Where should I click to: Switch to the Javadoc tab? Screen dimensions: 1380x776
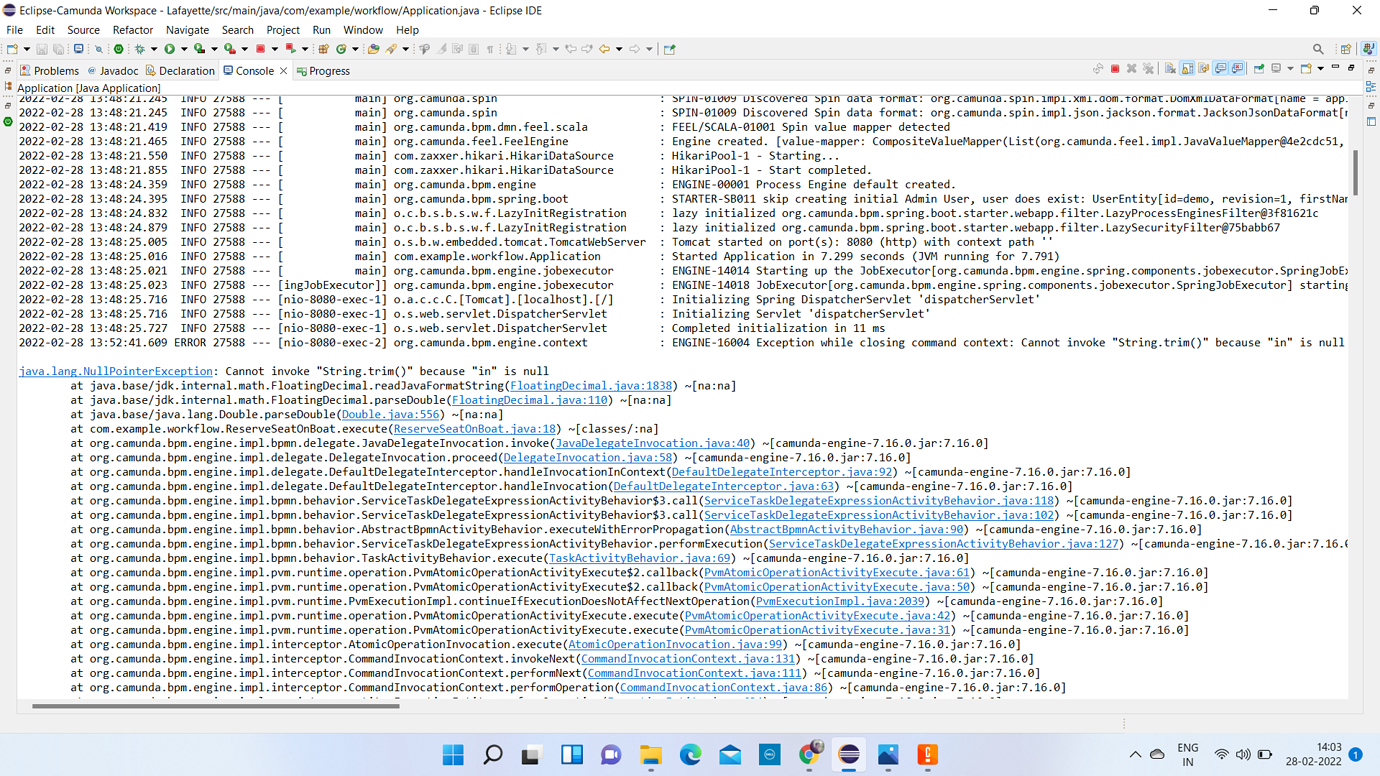[112, 71]
